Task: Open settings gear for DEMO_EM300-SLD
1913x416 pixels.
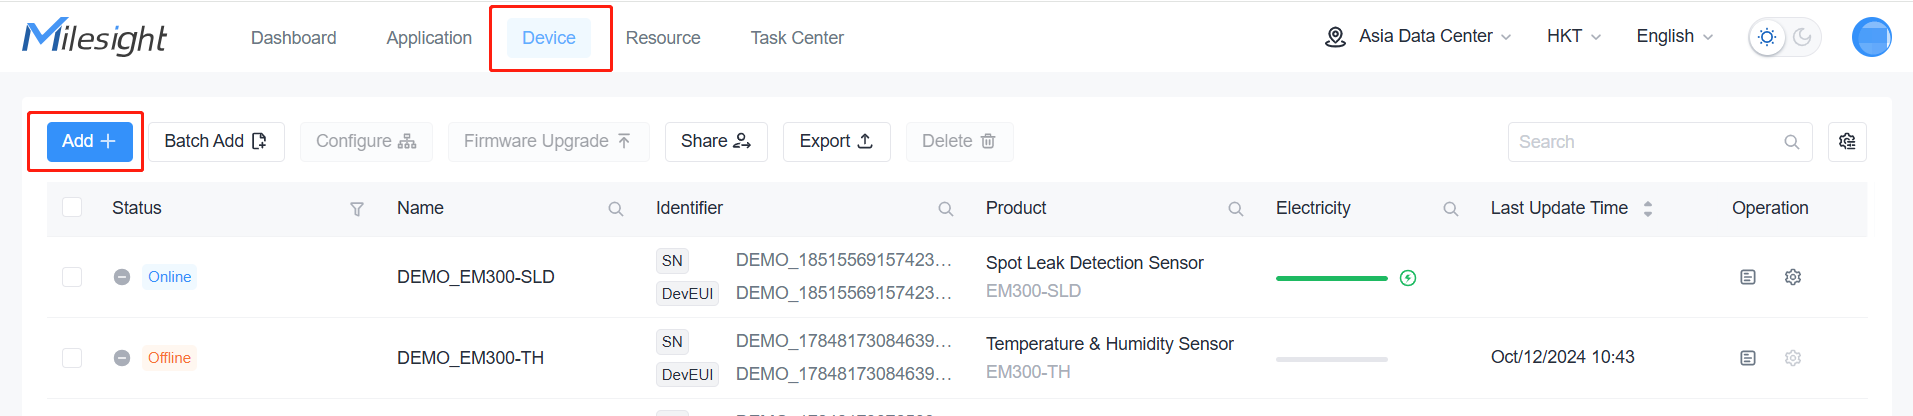Action: (x=1793, y=277)
